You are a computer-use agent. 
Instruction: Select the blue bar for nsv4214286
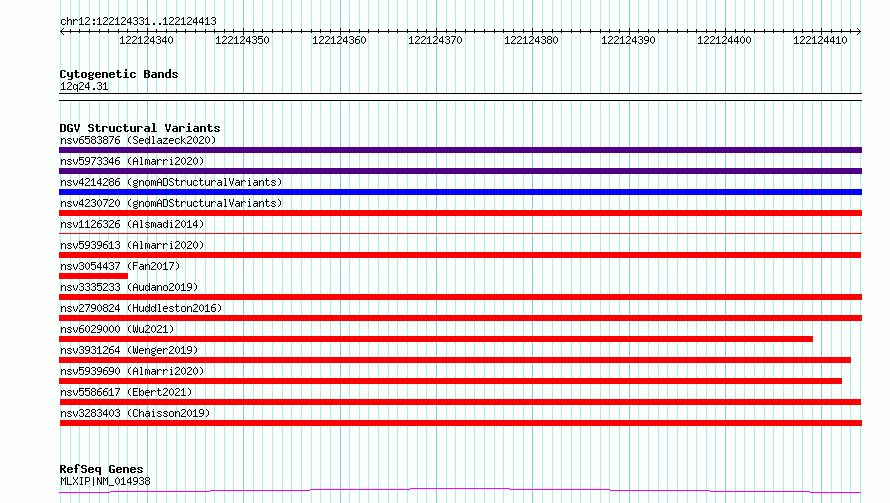460,192
